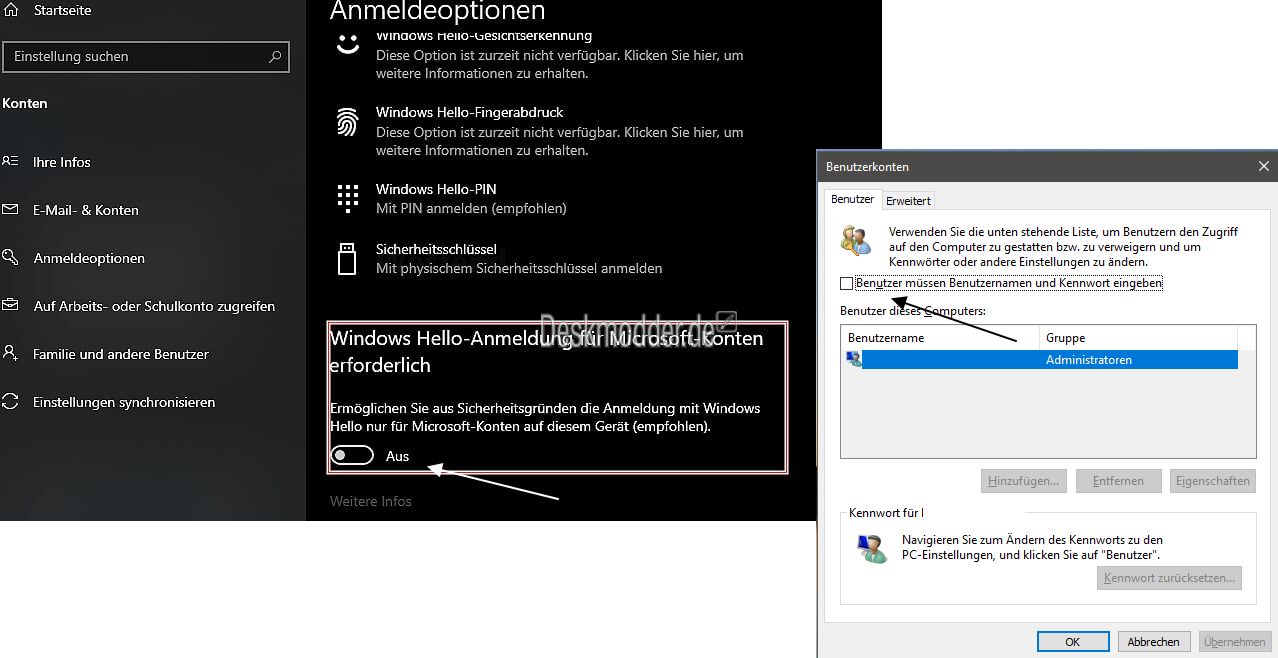Viewport: 1278px width, 658px height.
Task: Click the Anmeldeoptionen key icon in sidebar
Action: [x=10, y=258]
